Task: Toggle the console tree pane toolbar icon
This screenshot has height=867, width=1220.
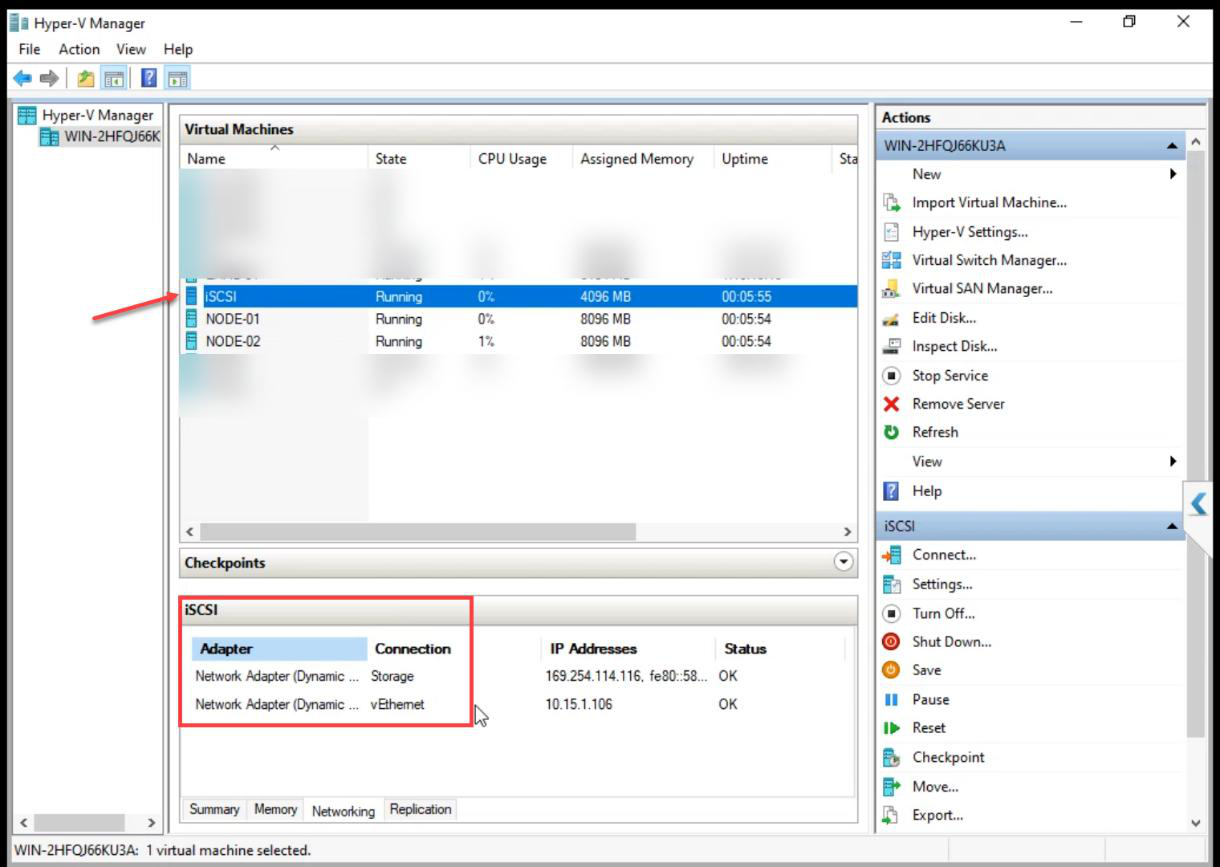Action: [x=113, y=78]
